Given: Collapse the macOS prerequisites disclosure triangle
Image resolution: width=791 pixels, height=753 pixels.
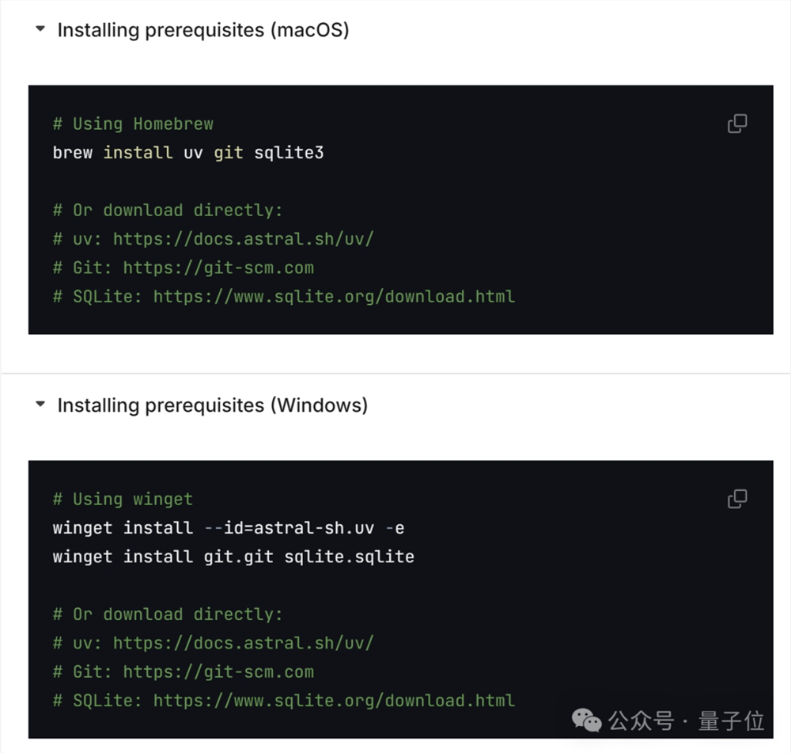Looking at the screenshot, I should point(40,30).
